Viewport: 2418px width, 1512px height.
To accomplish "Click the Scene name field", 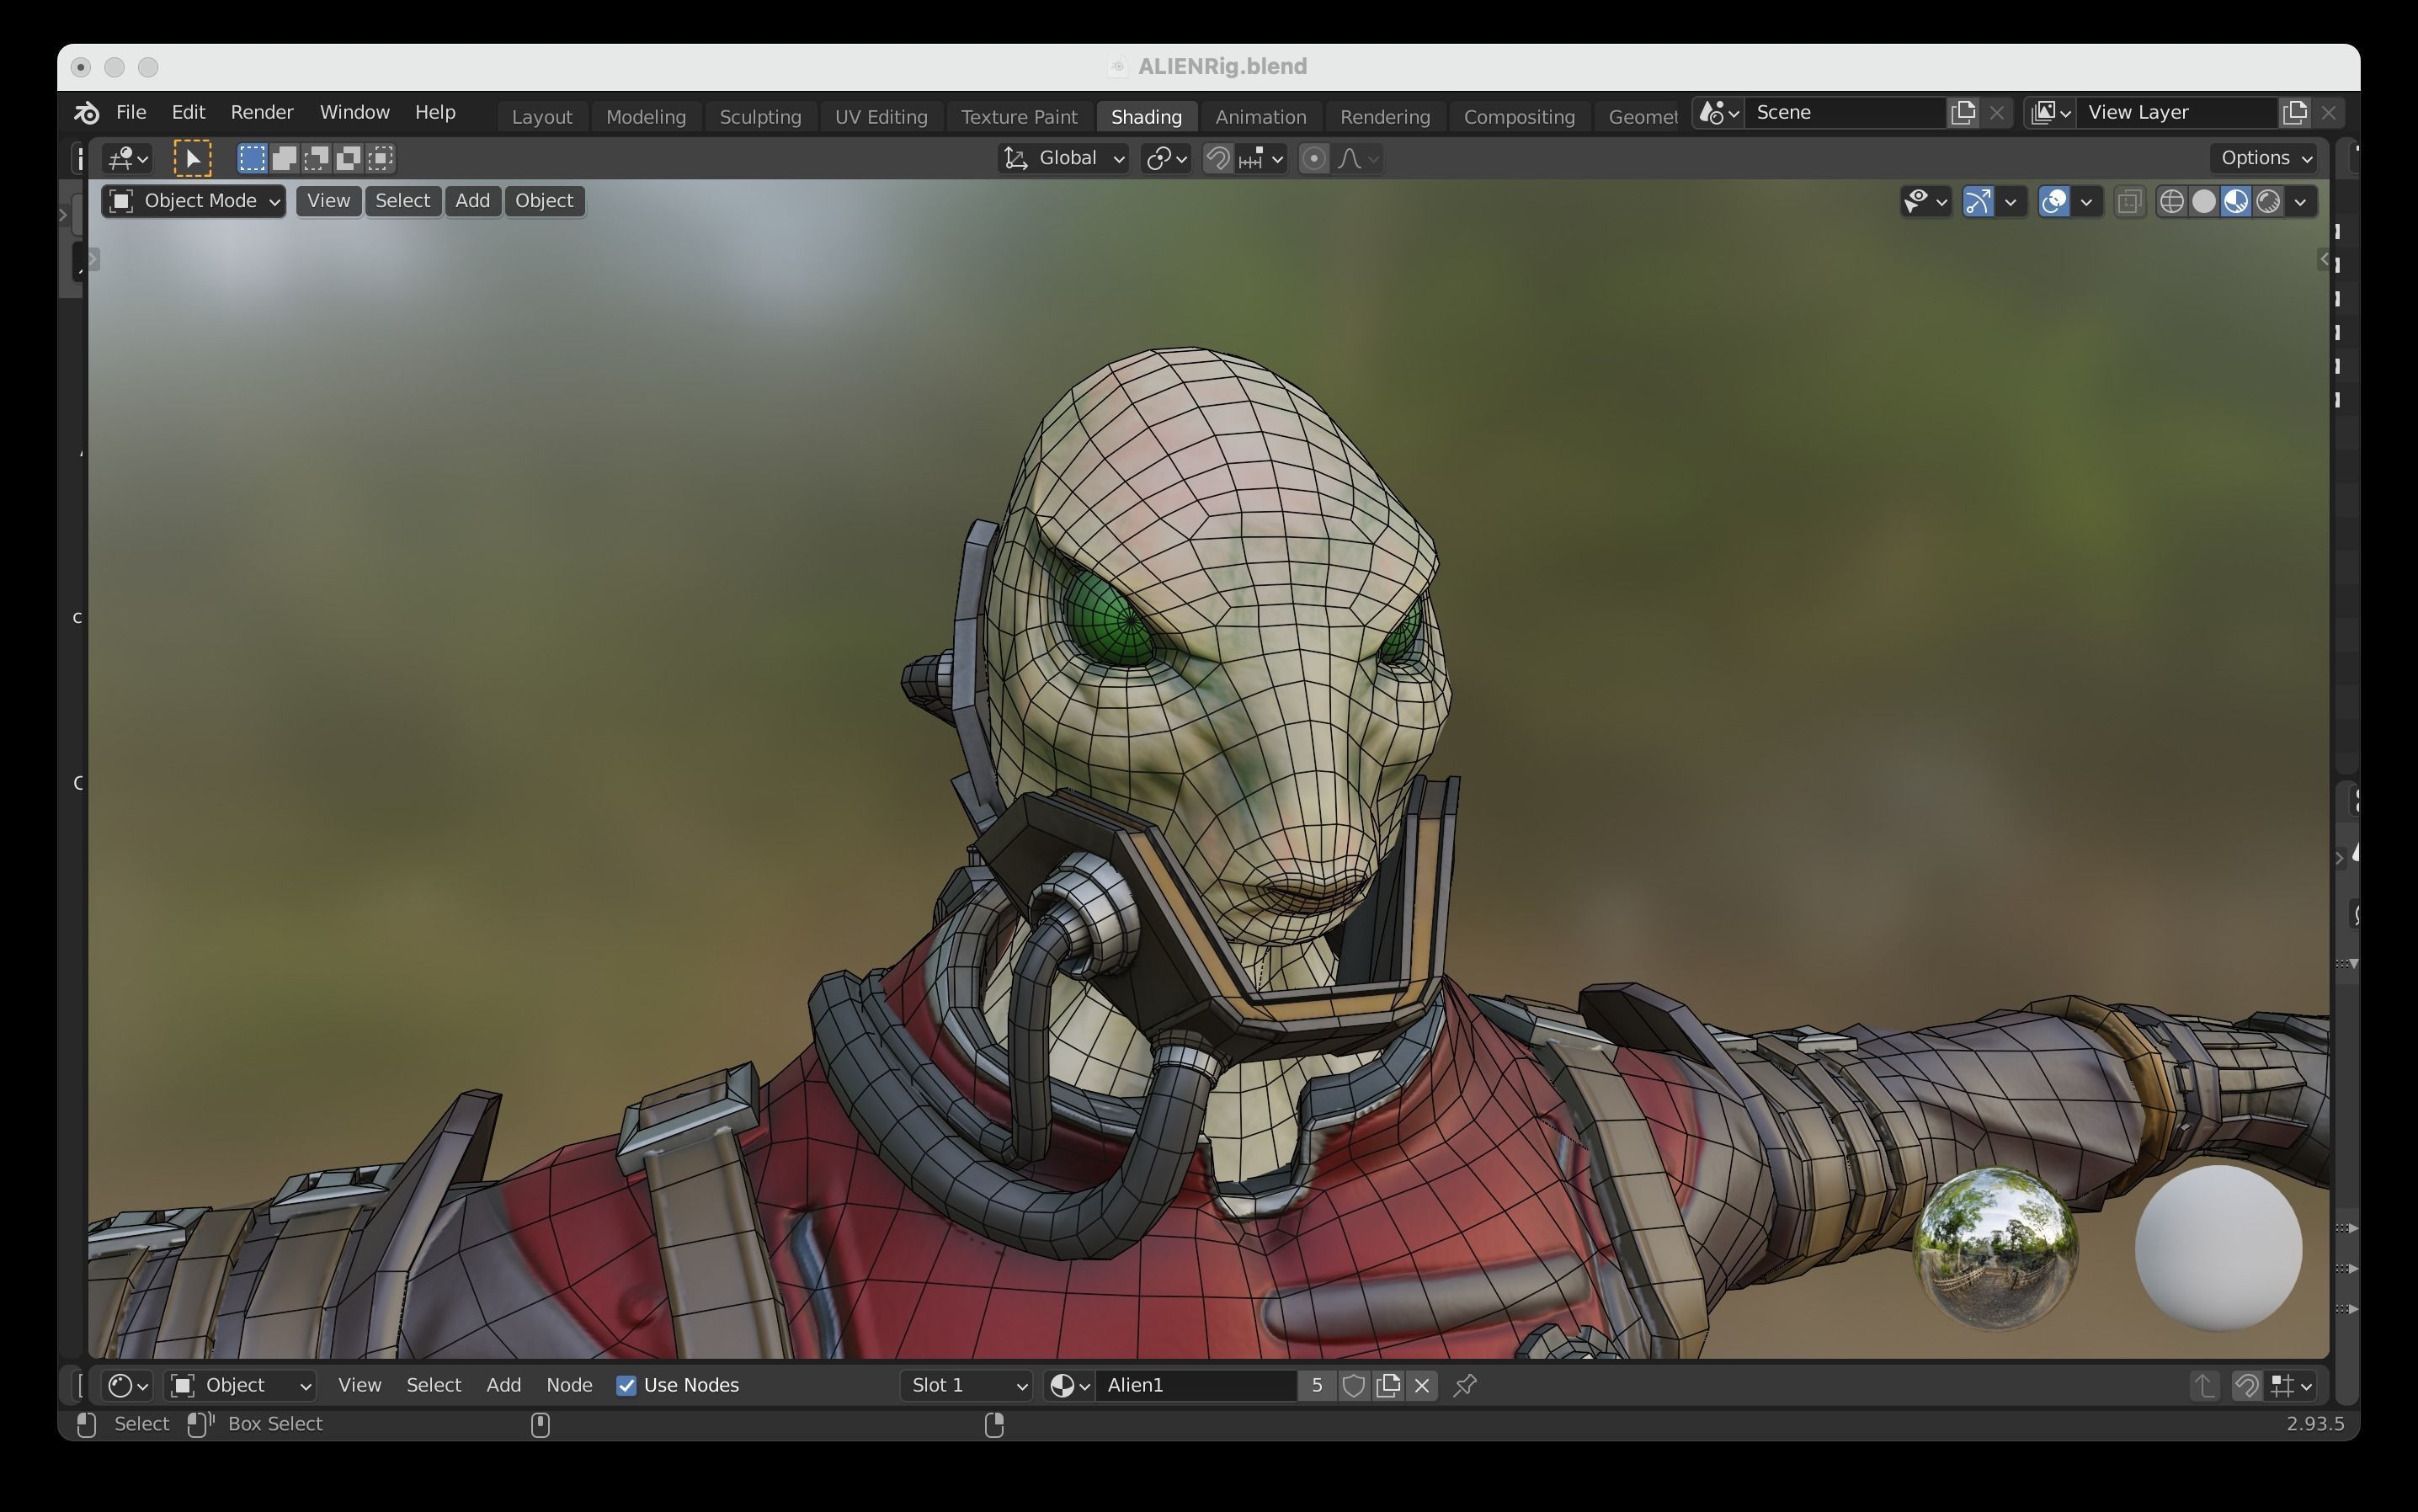I will coord(1846,113).
